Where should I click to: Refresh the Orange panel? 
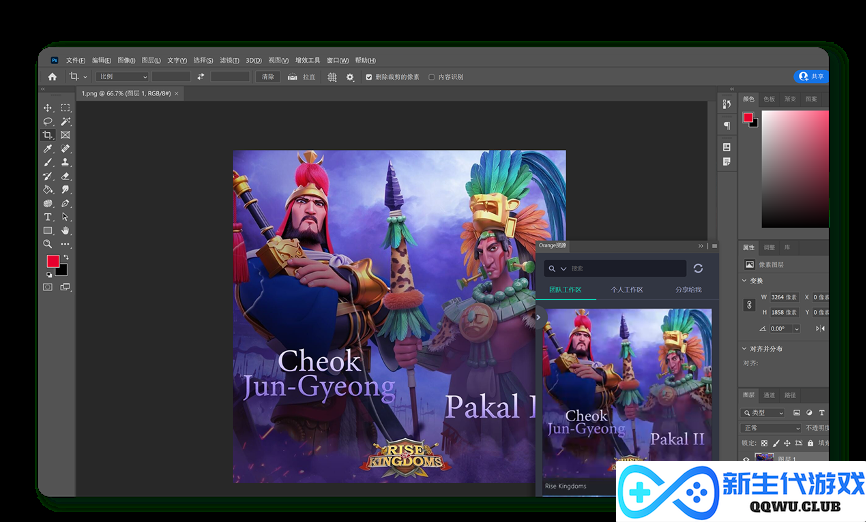pyautogui.click(x=698, y=268)
